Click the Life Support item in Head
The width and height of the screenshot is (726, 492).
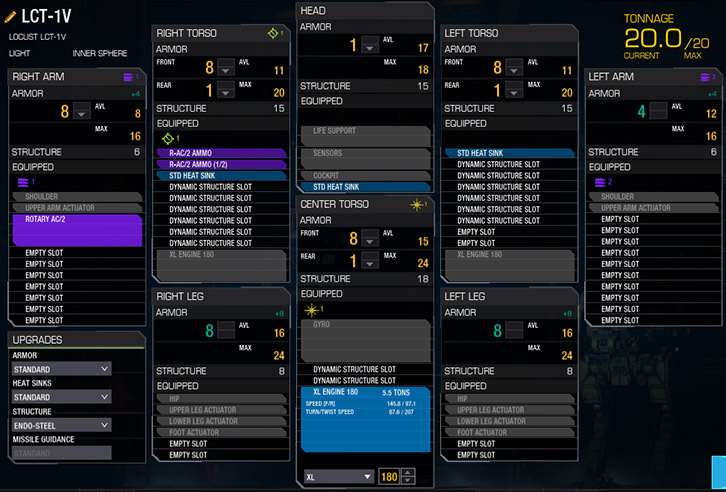(x=365, y=136)
